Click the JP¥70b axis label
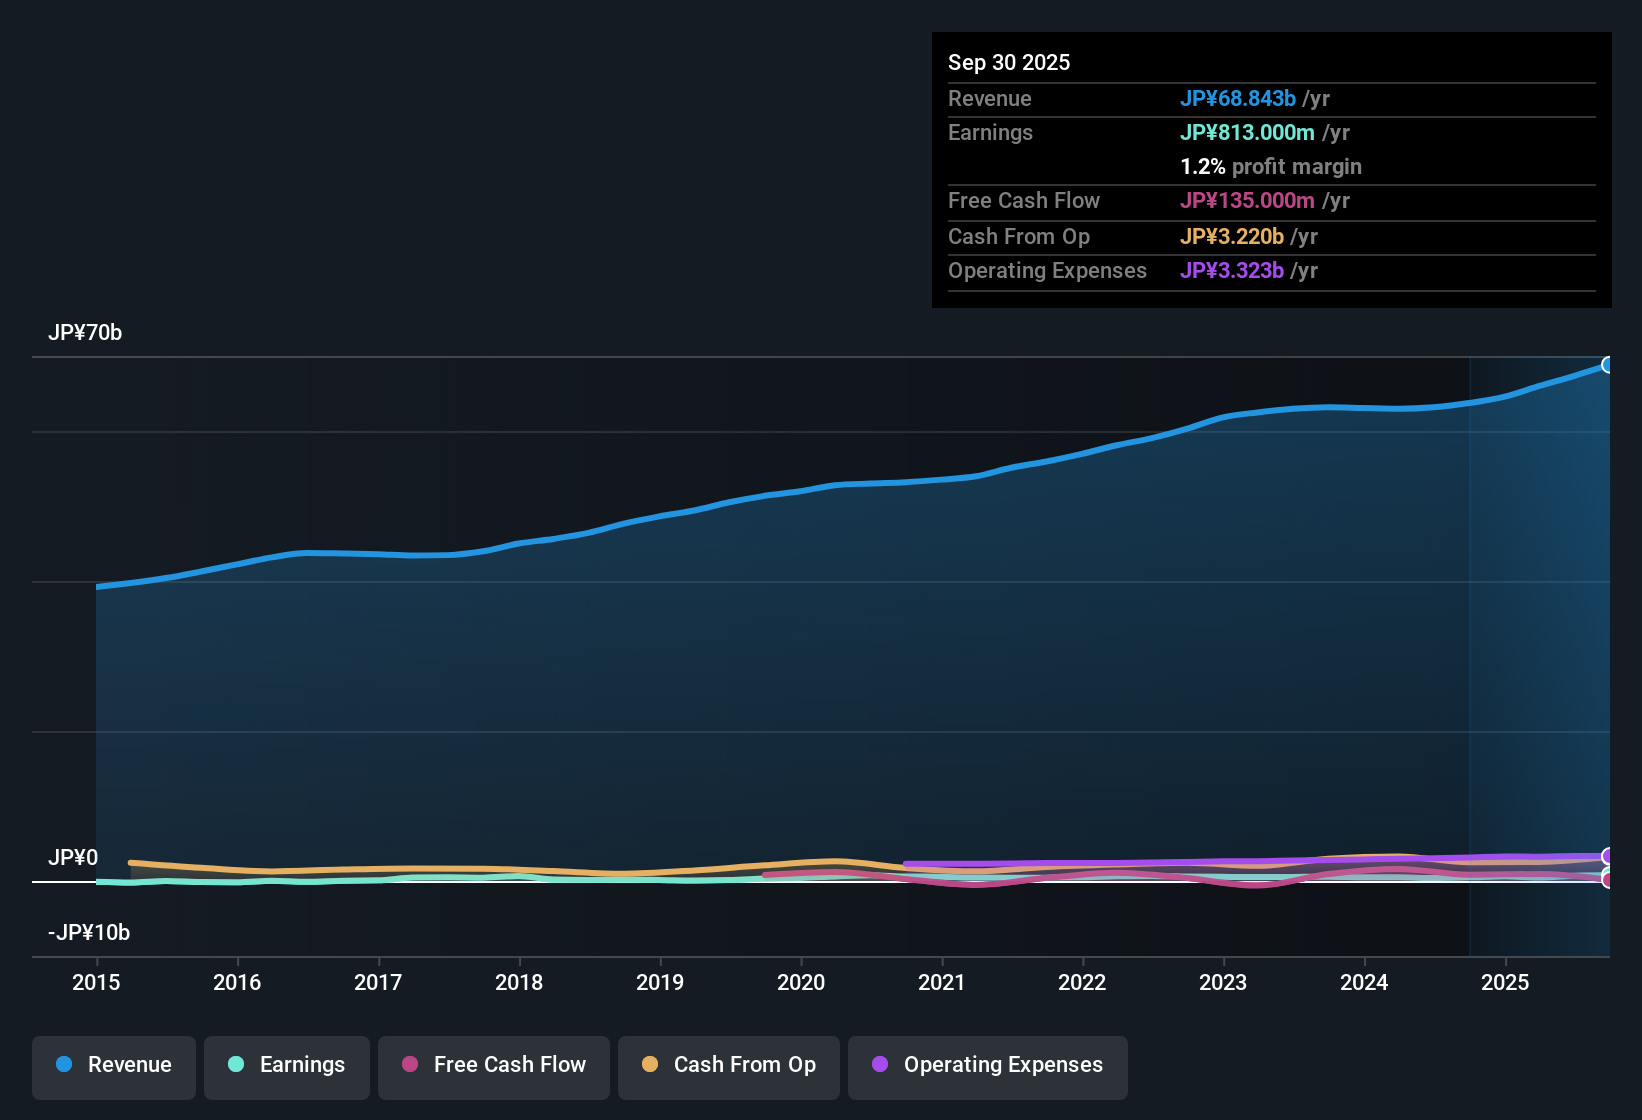 86,333
